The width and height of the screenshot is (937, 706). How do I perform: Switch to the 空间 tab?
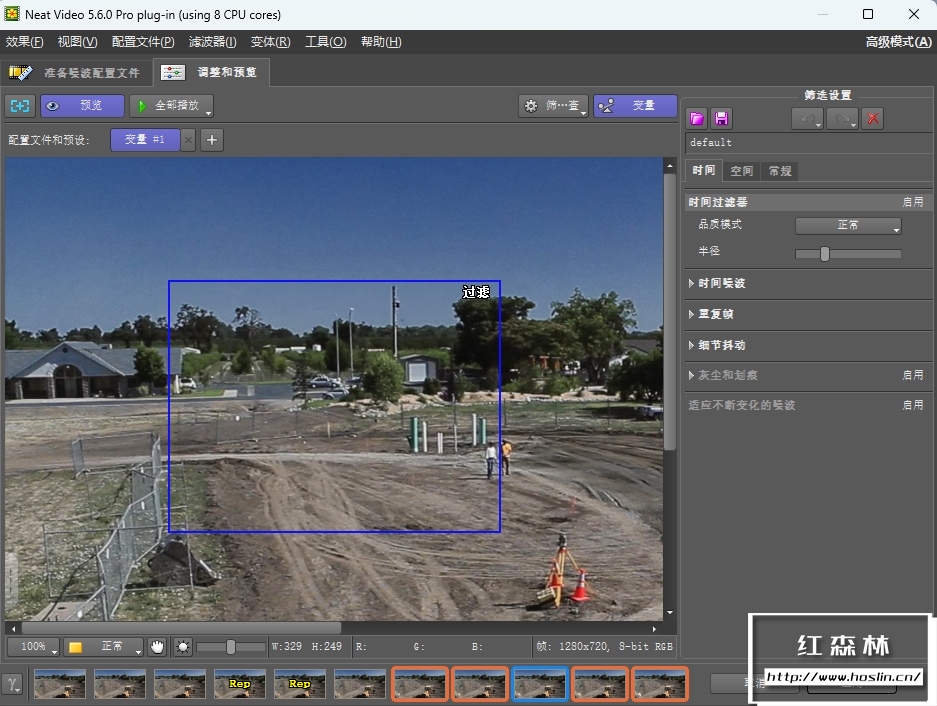741,171
